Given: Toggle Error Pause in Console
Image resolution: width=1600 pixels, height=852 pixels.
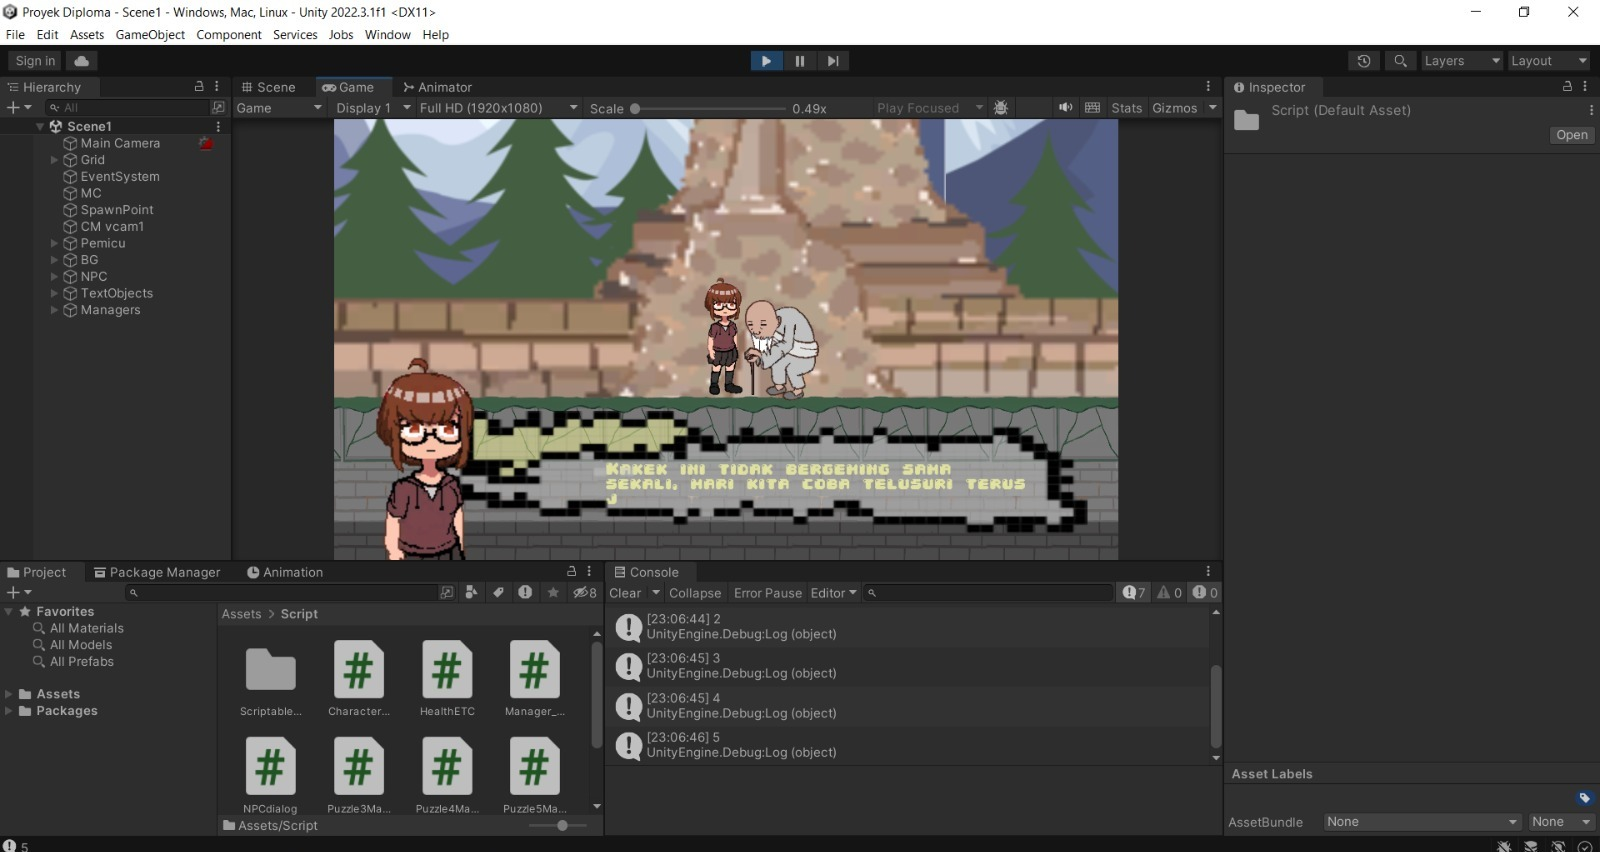Looking at the screenshot, I should click(768, 593).
